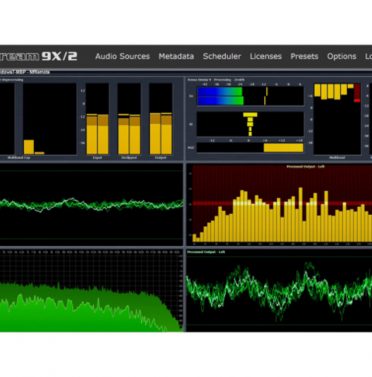Image resolution: width=372 pixels, height=377 pixels.
Task: Click the yellow stacked center-pyramid meter
Action: pyautogui.click(x=250, y=124)
